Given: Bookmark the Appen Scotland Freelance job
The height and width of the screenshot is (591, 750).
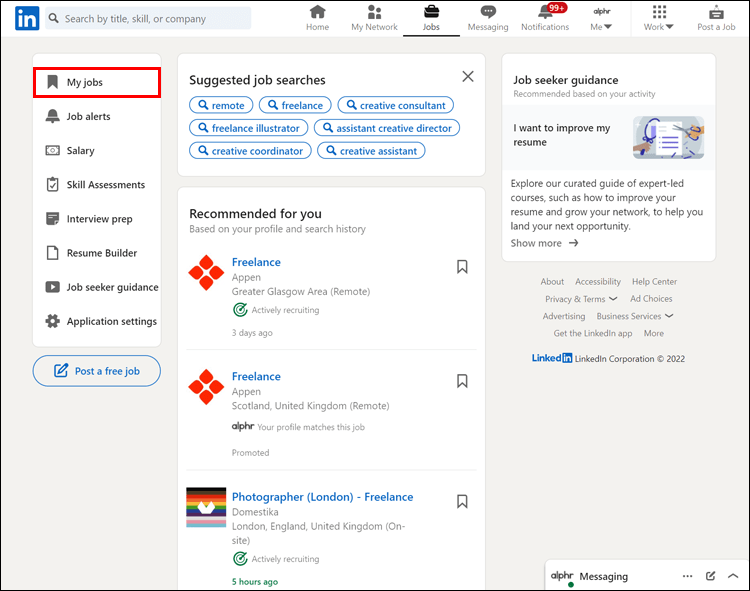Looking at the screenshot, I should 462,381.
